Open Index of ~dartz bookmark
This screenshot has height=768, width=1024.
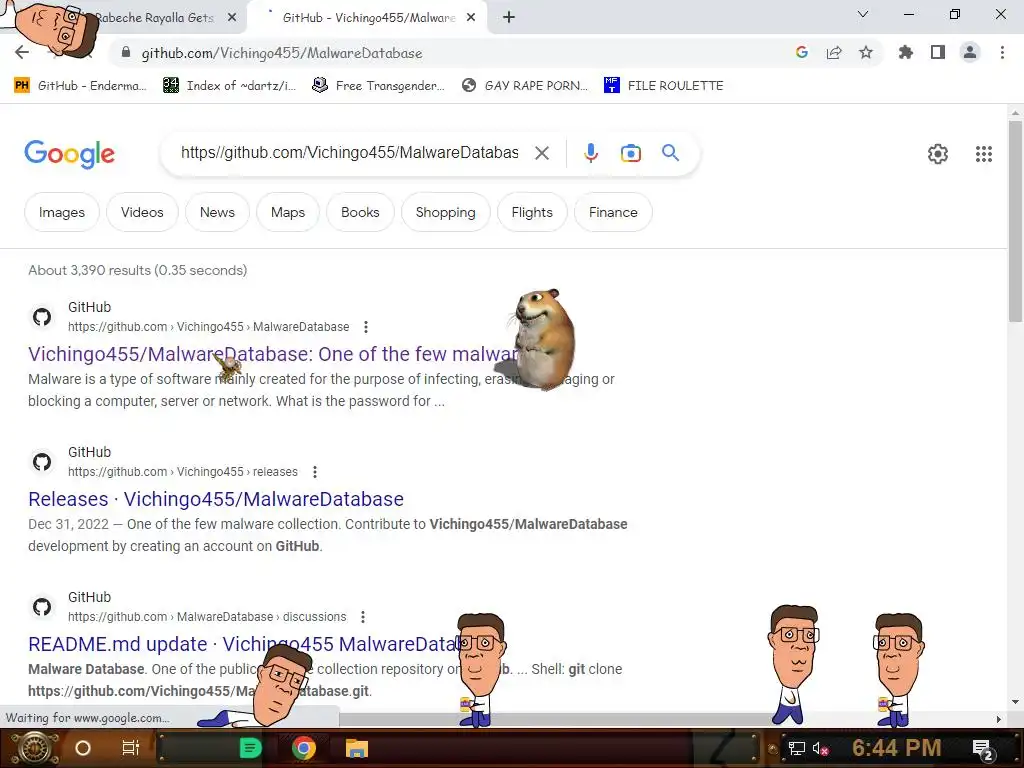(230, 86)
